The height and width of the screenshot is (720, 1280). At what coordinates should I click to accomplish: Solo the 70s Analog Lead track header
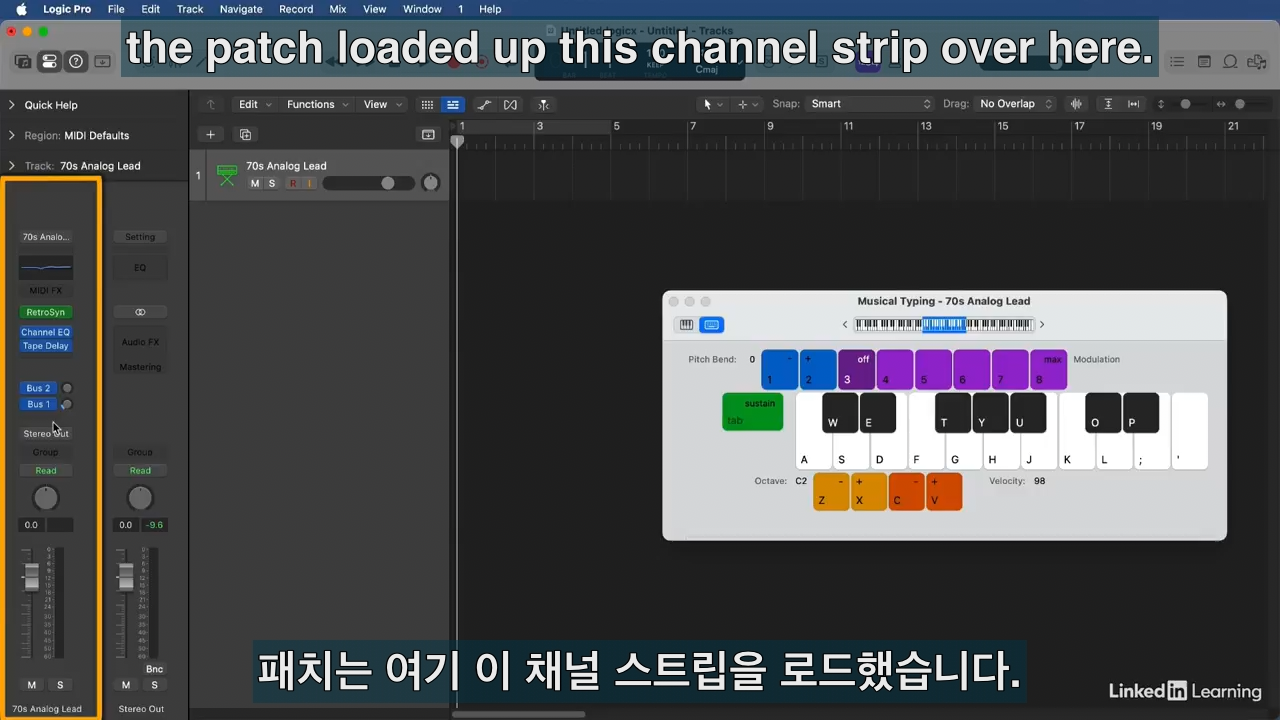click(271, 183)
